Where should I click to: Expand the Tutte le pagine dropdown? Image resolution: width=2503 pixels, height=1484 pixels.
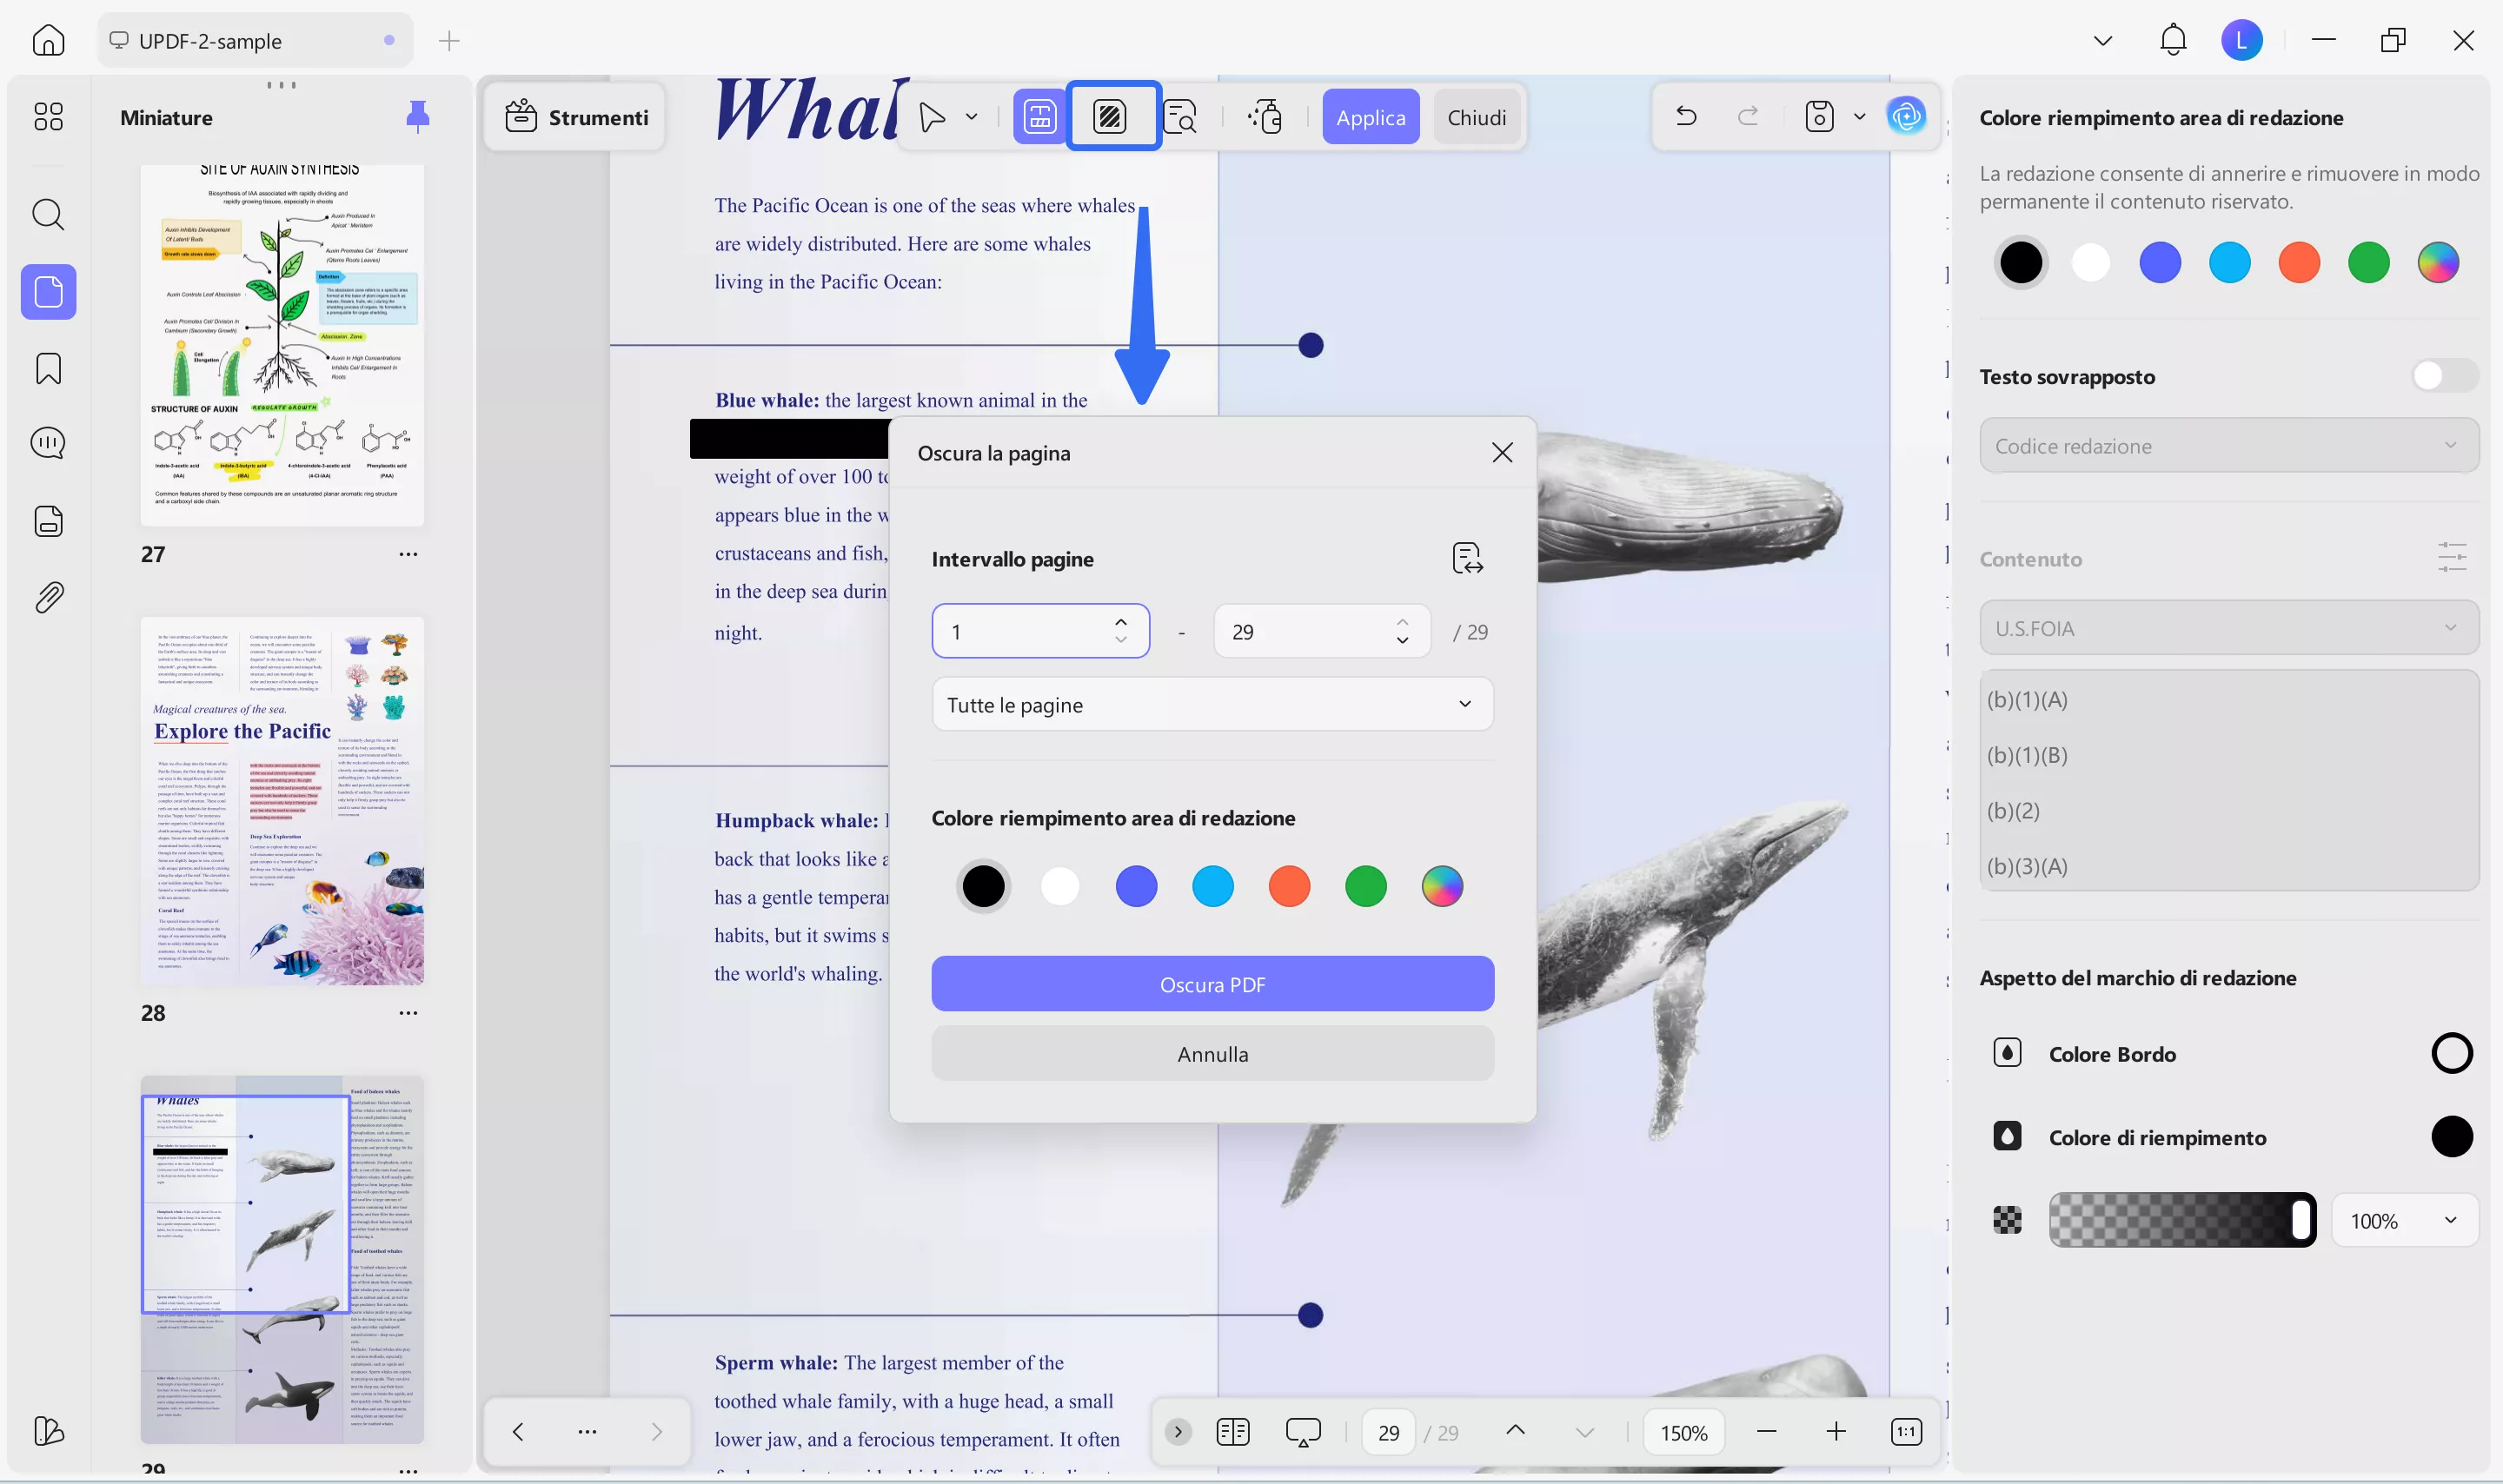tap(1212, 705)
